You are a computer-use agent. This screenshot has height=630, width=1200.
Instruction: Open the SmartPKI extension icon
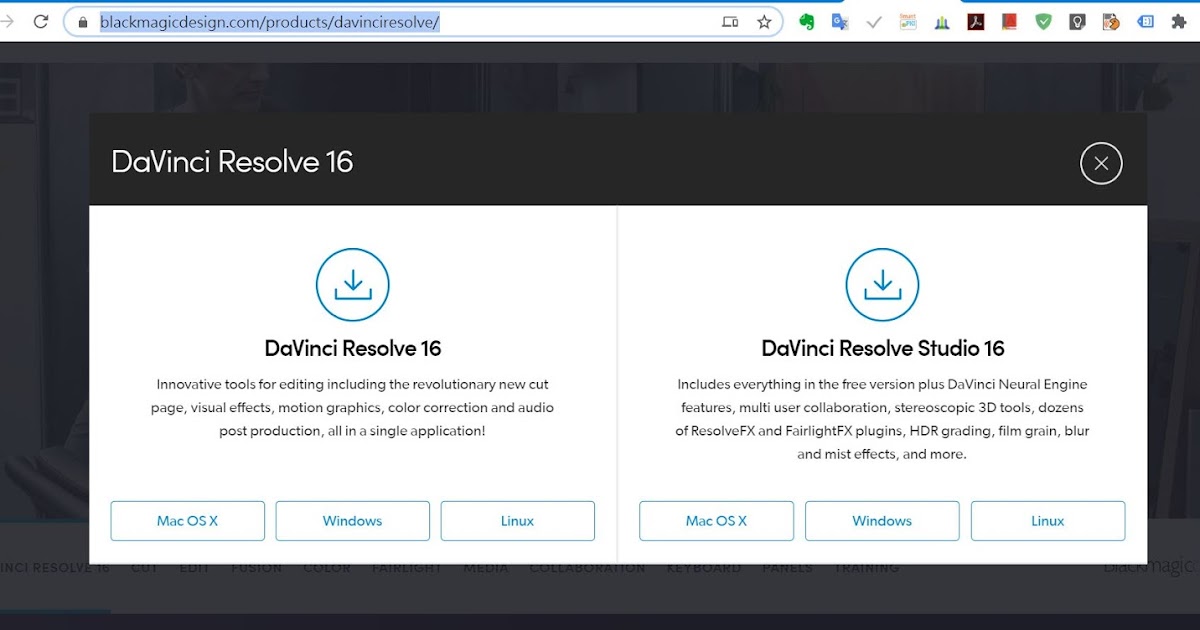click(908, 21)
